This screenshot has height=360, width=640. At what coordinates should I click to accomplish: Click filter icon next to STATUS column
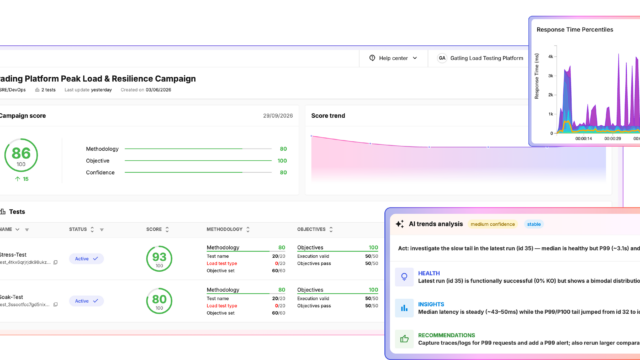click(102, 229)
